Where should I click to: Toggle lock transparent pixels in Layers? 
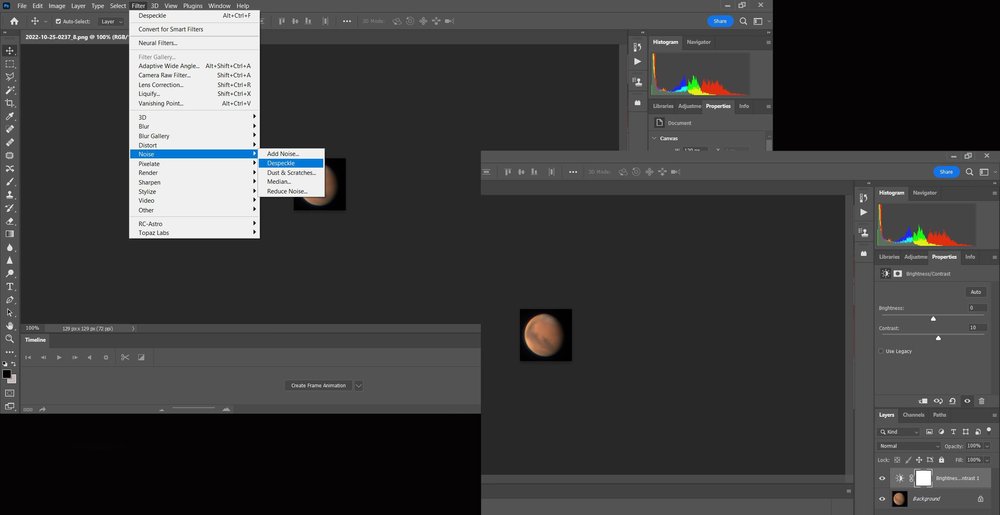point(897,460)
